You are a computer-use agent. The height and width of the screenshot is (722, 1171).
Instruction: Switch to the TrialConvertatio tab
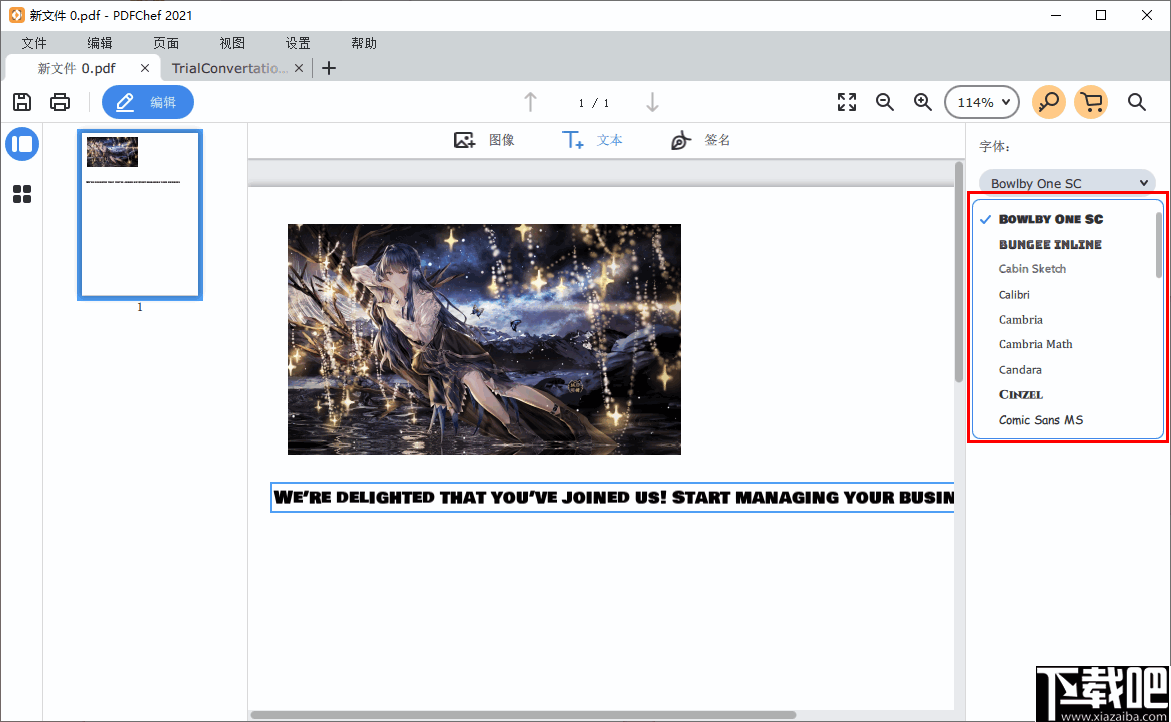coord(230,67)
